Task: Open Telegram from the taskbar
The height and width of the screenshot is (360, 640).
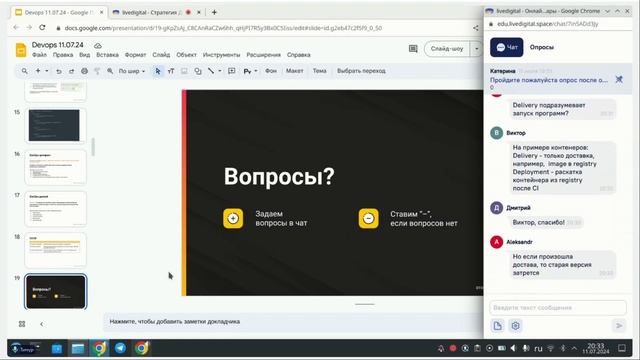Action: pos(120,348)
